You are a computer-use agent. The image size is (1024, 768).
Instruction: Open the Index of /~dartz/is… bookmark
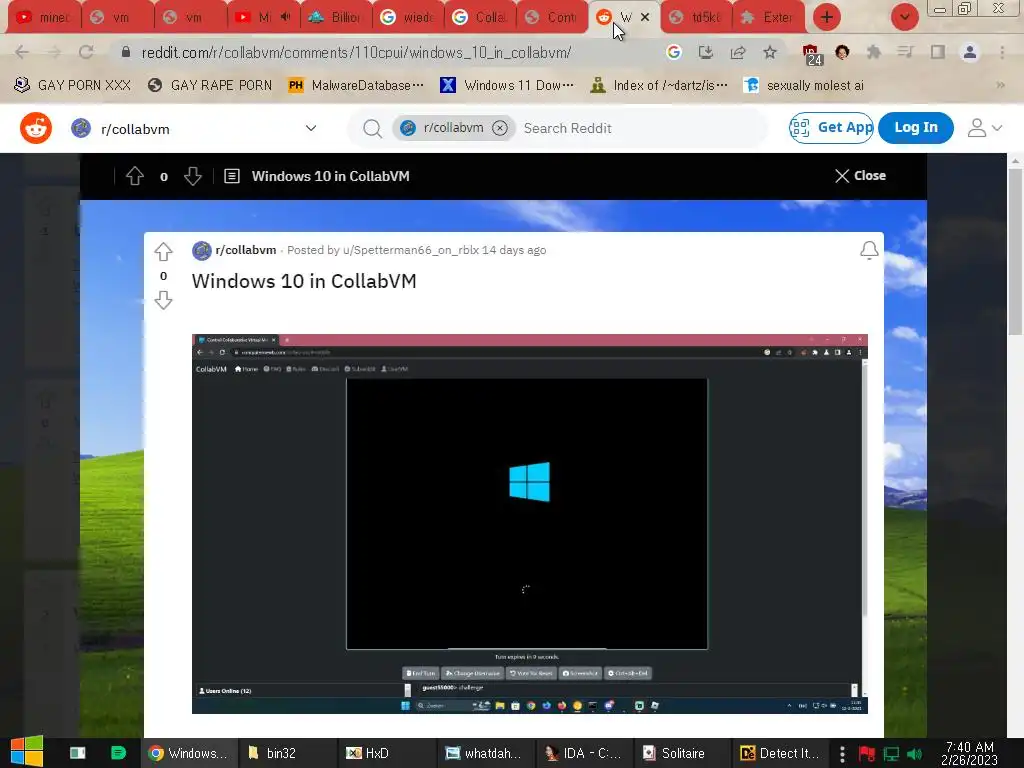[658, 85]
